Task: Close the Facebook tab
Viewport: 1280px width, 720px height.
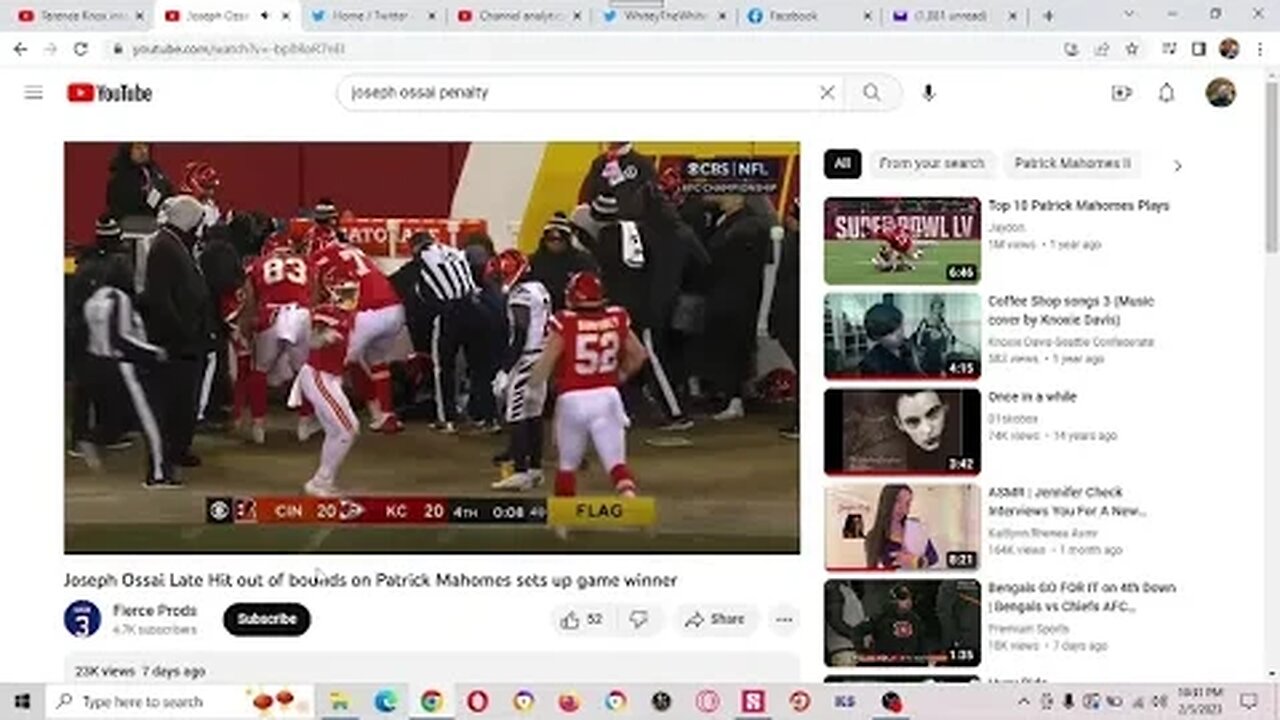Action: [867, 16]
